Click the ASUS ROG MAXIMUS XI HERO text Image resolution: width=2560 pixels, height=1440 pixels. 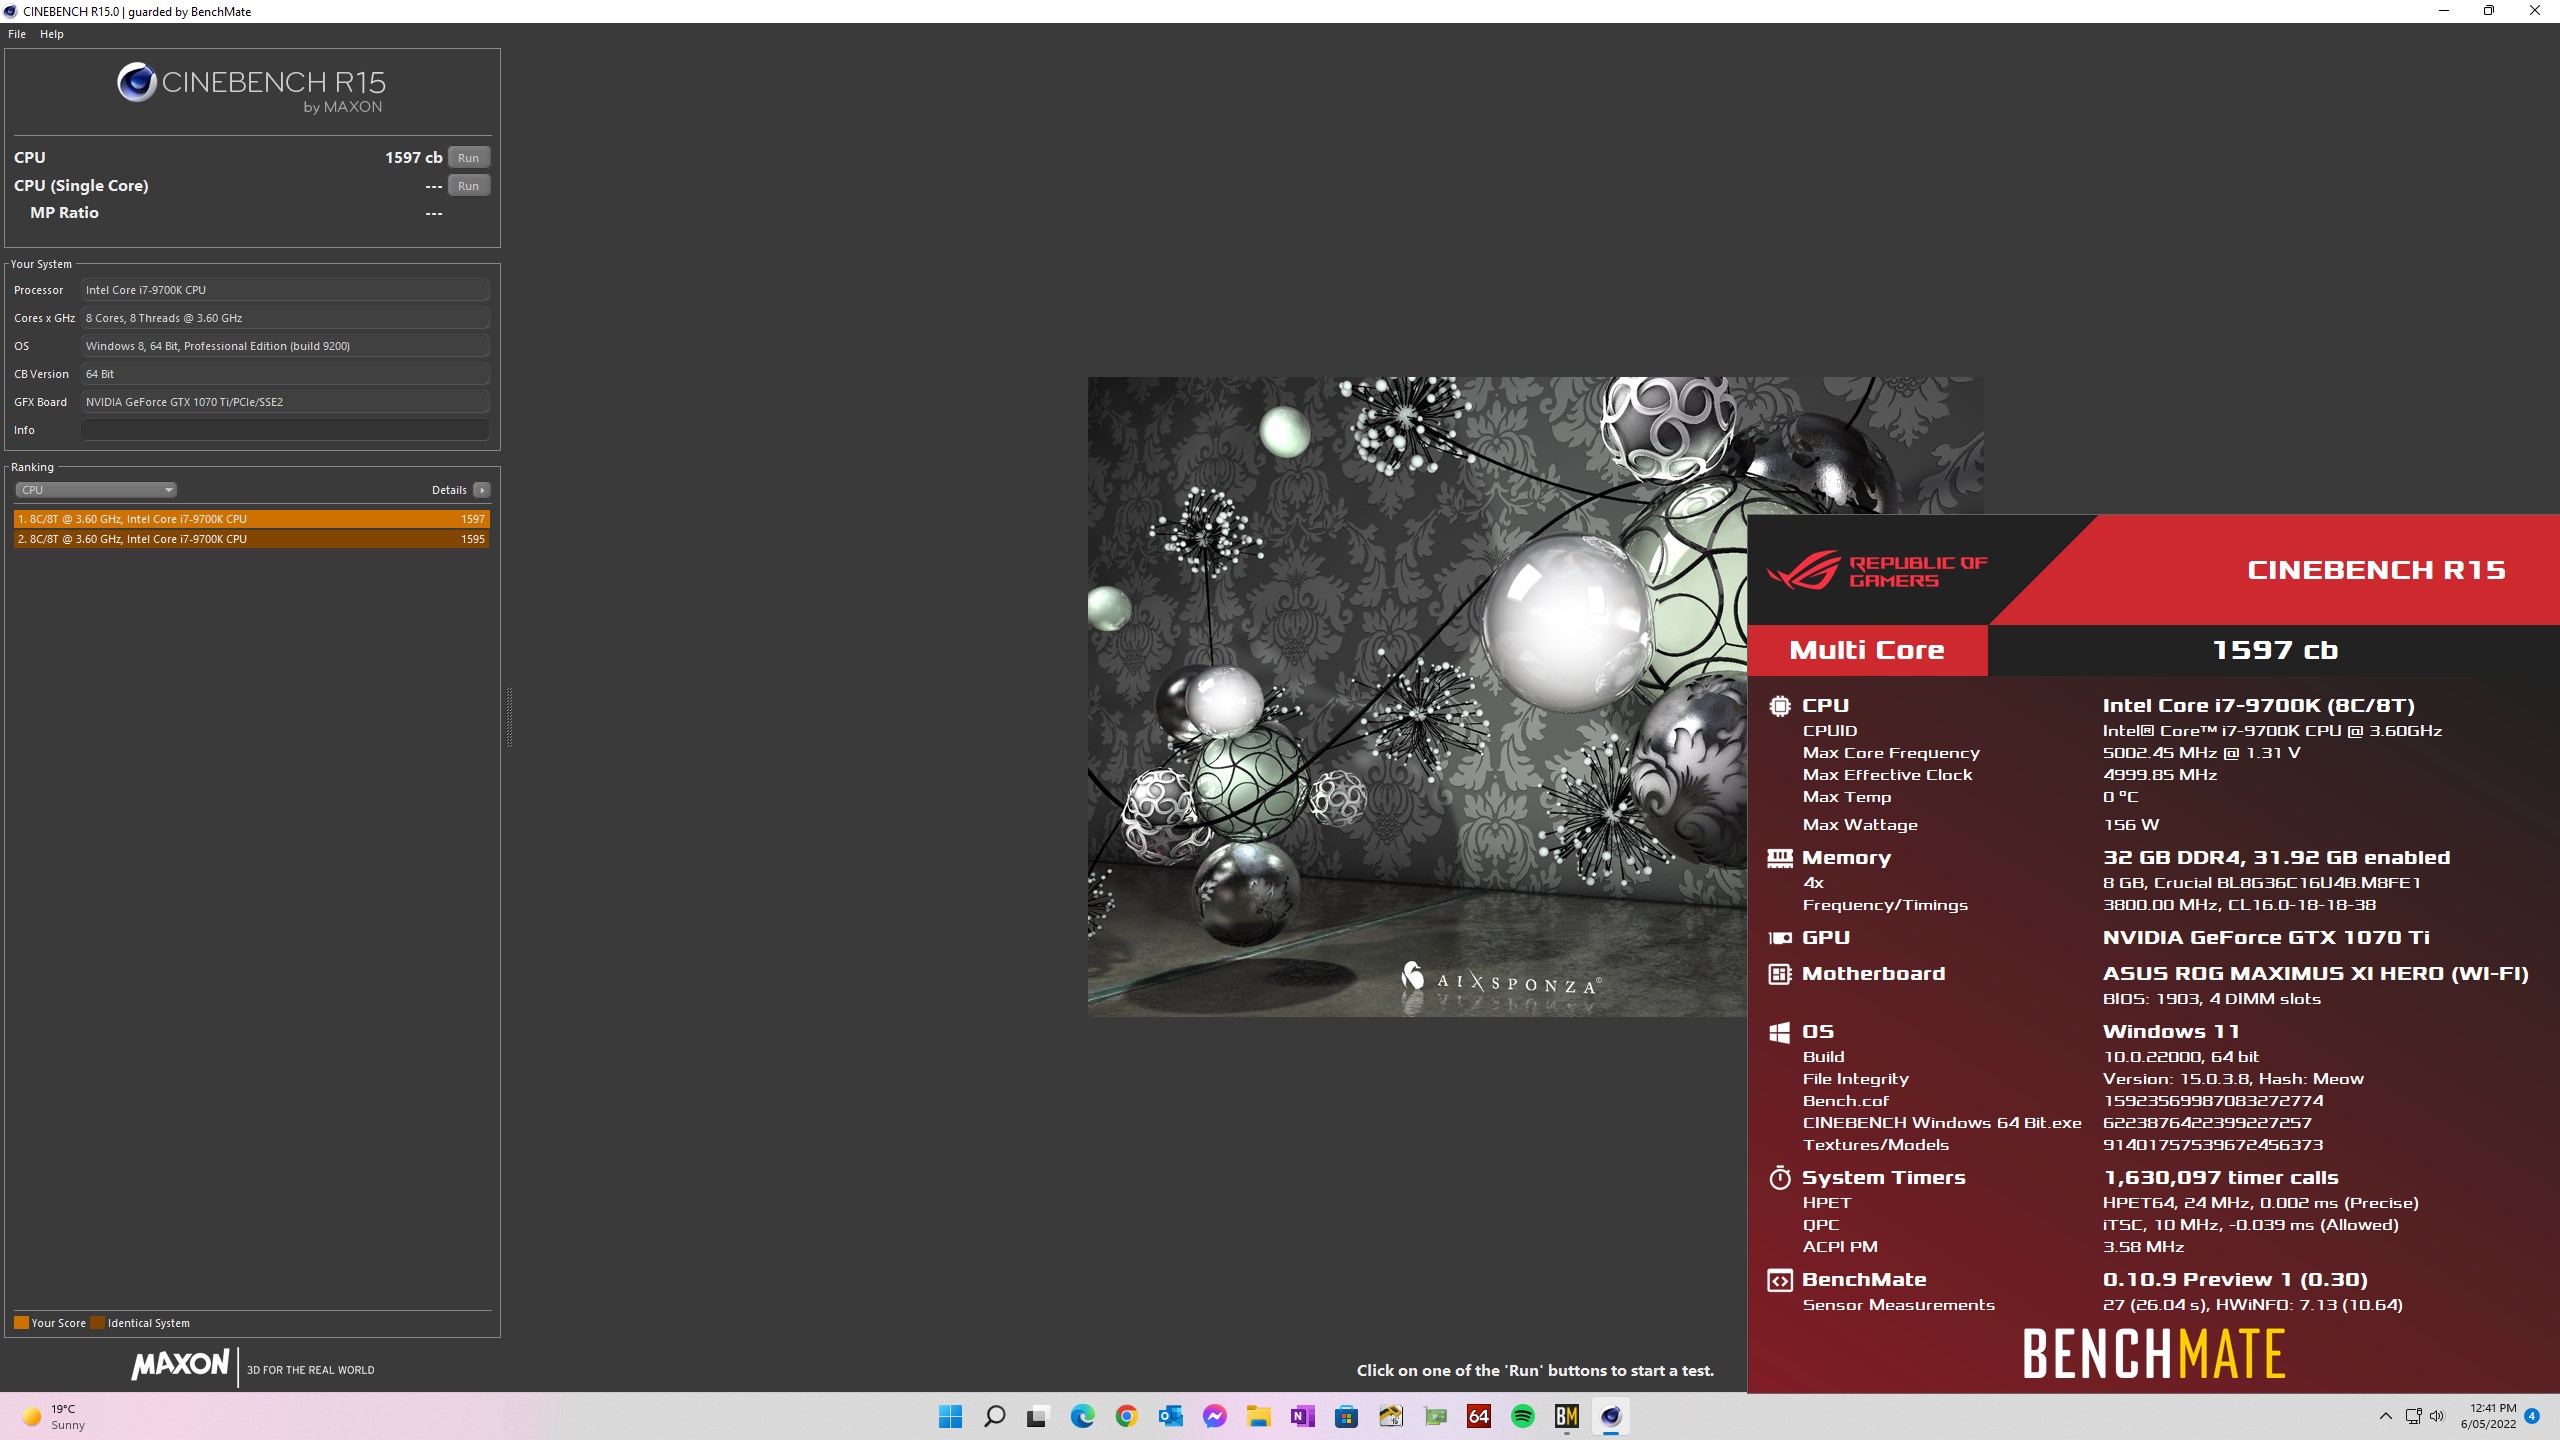coord(2315,974)
